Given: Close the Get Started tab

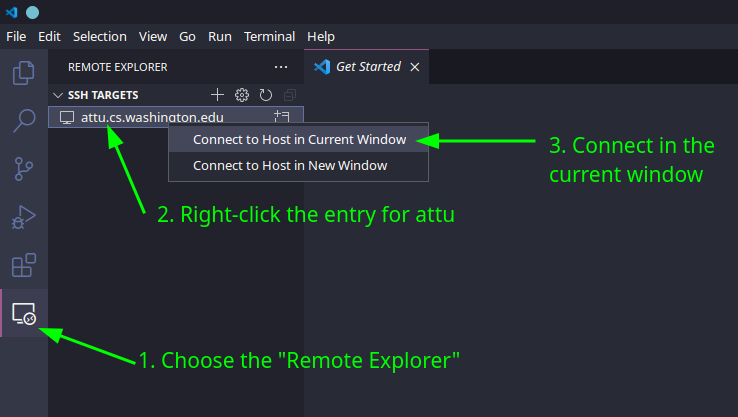Looking at the screenshot, I should 415,67.
